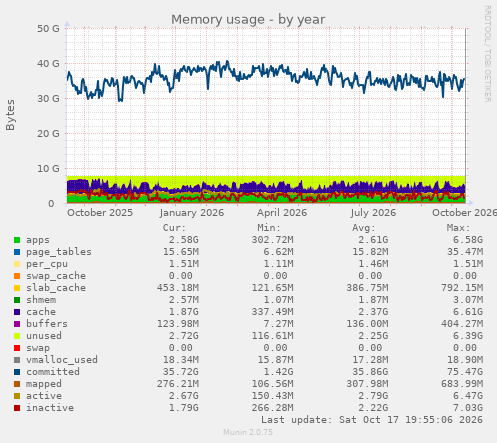The width and height of the screenshot is (497, 443).
Task: Click the 'Avg:' column header
Action: coord(364,228)
